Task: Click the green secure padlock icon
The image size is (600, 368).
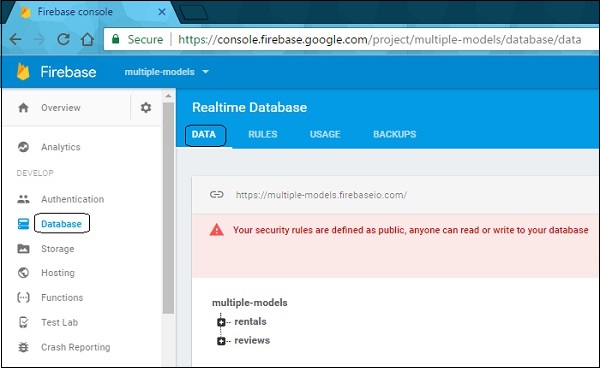Action: [x=116, y=39]
